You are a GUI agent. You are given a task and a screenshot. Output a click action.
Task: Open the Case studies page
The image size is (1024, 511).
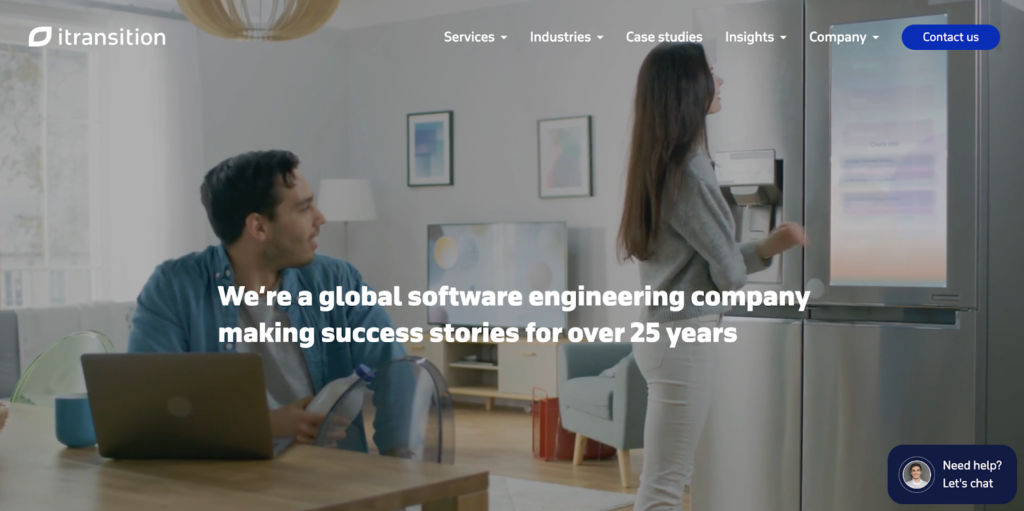coord(664,37)
